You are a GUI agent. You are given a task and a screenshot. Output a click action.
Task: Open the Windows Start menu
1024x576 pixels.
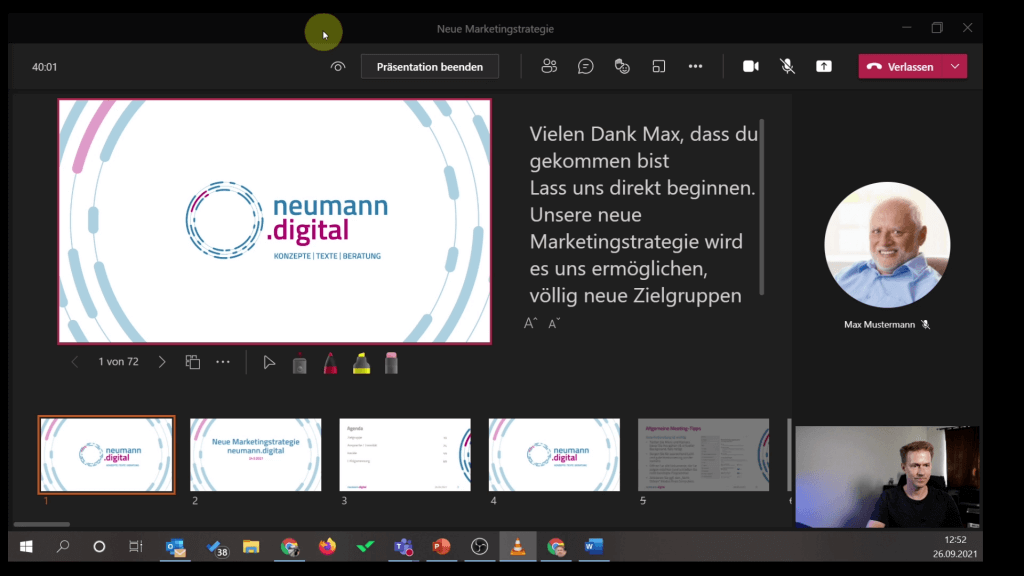[26, 547]
